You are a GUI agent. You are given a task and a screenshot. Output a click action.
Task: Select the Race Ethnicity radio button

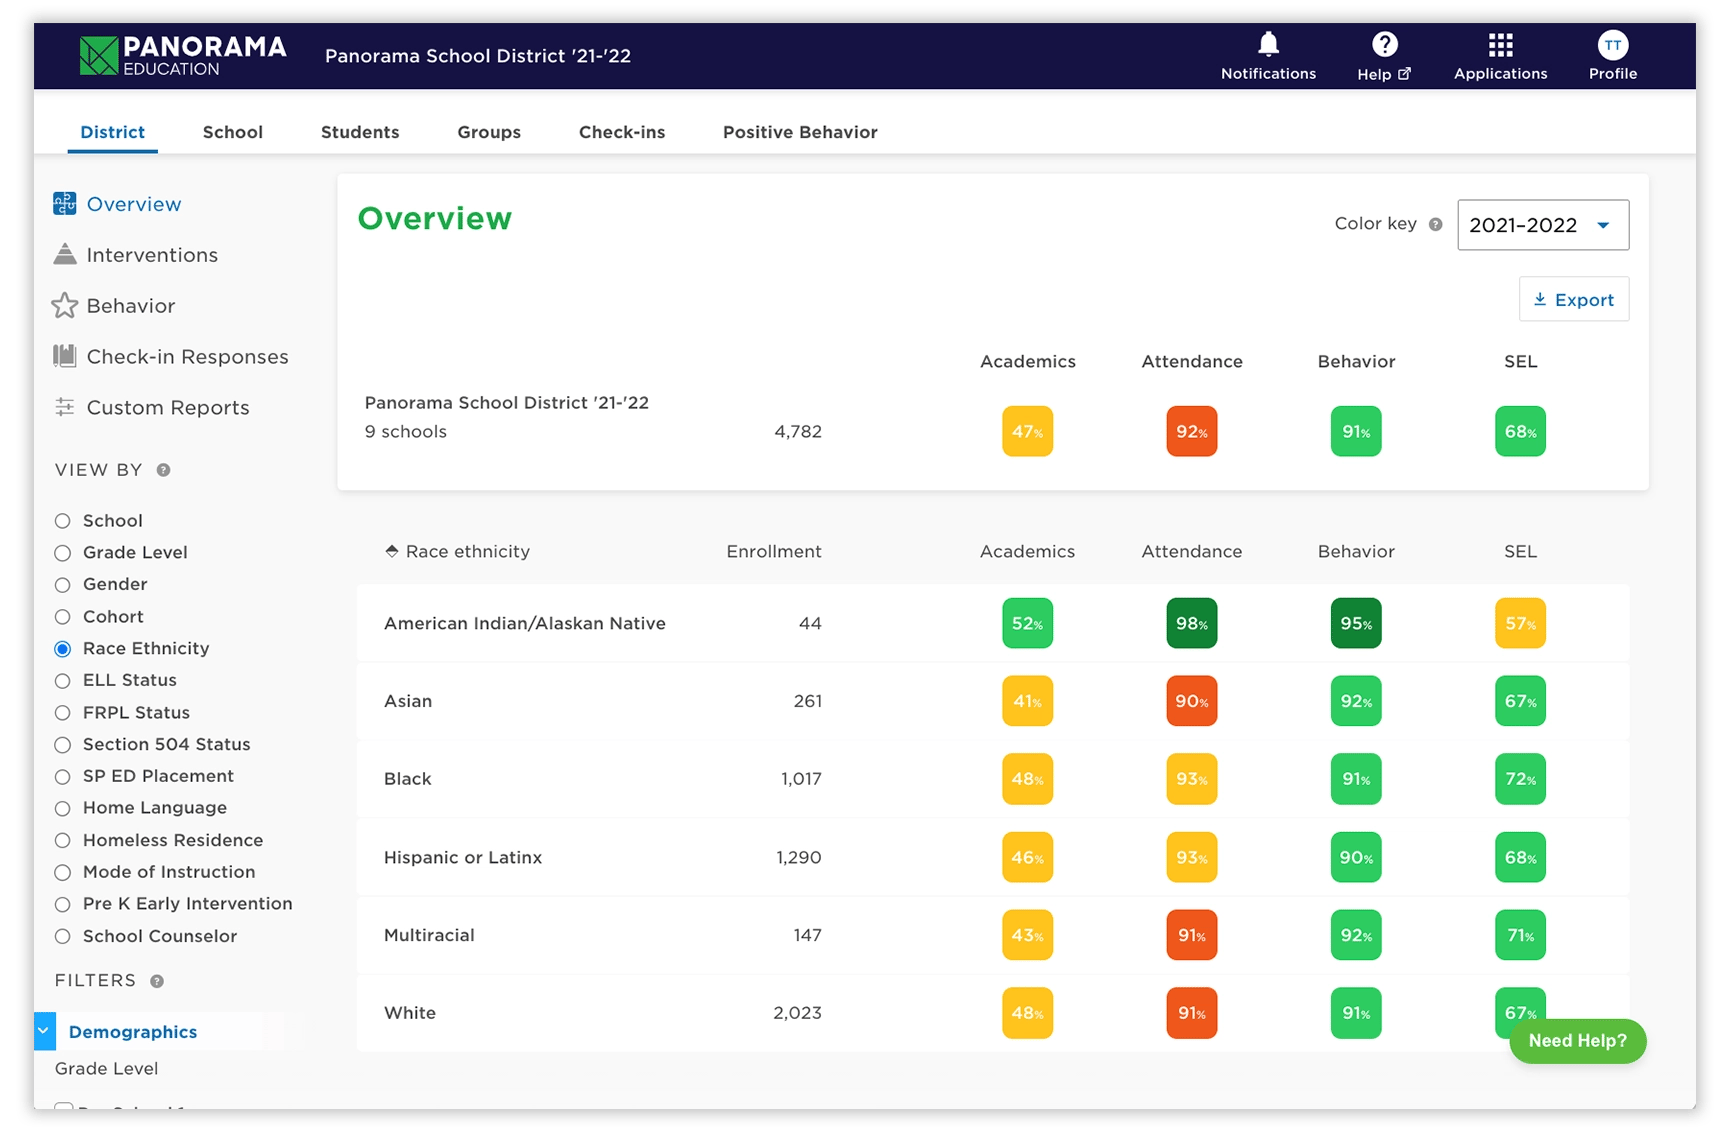click(x=63, y=649)
